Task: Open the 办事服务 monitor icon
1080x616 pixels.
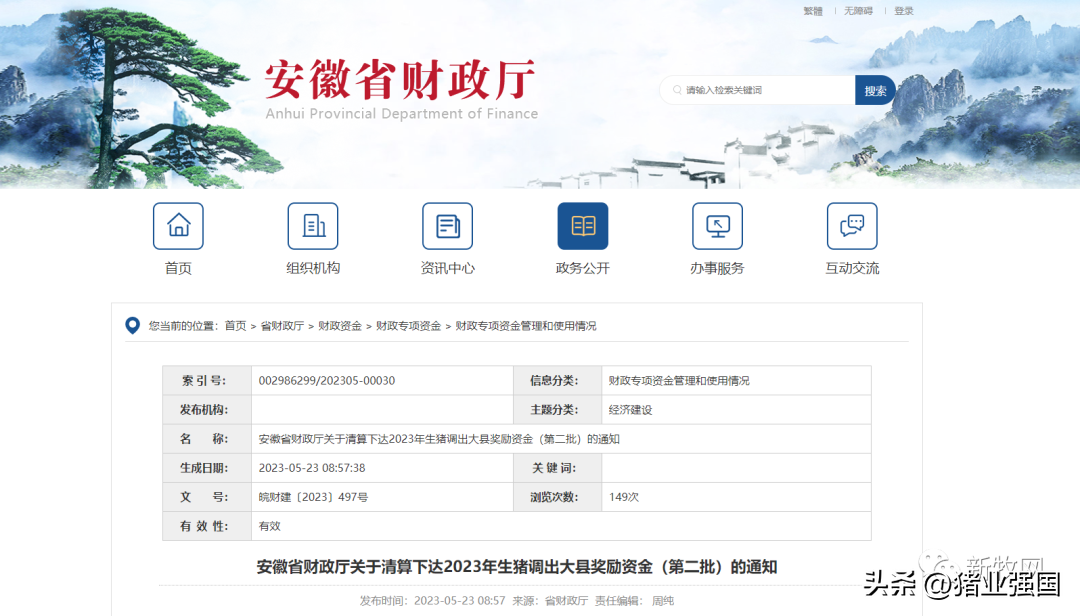Action: point(717,226)
